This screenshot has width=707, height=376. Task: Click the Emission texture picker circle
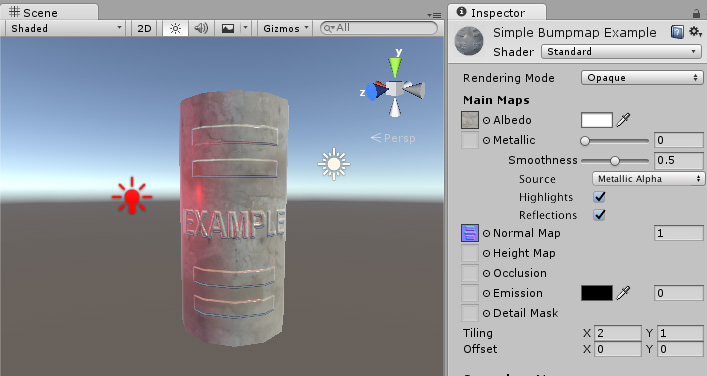(487, 293)
